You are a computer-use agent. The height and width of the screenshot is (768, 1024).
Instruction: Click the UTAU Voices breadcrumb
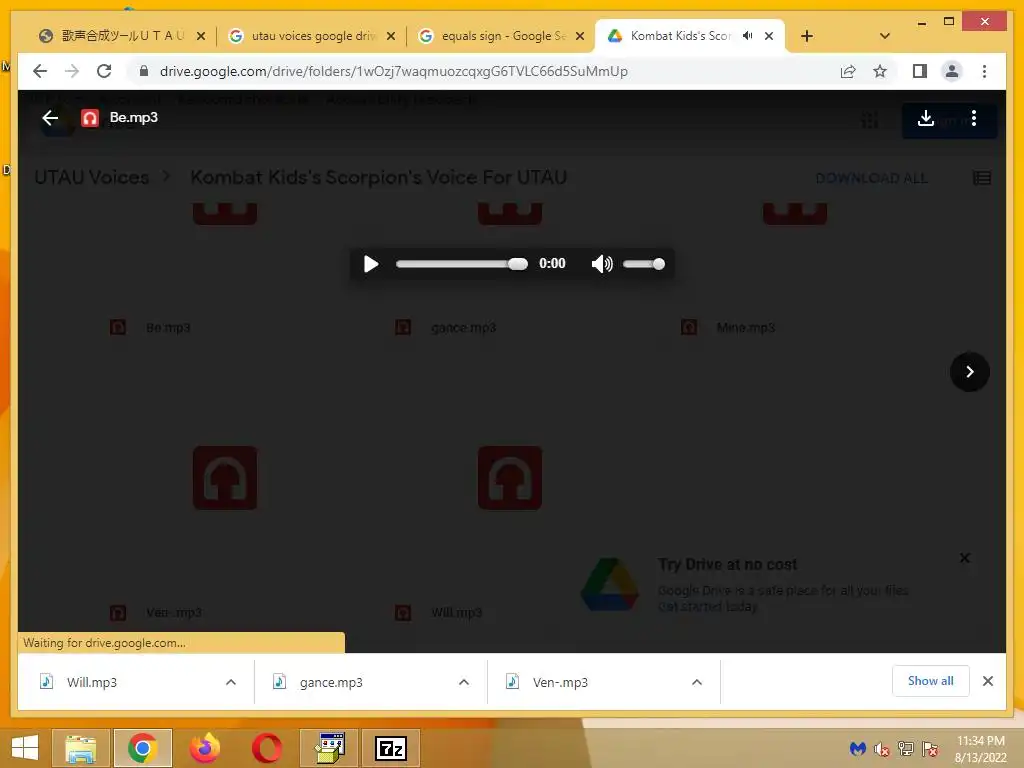coord(91,177)
